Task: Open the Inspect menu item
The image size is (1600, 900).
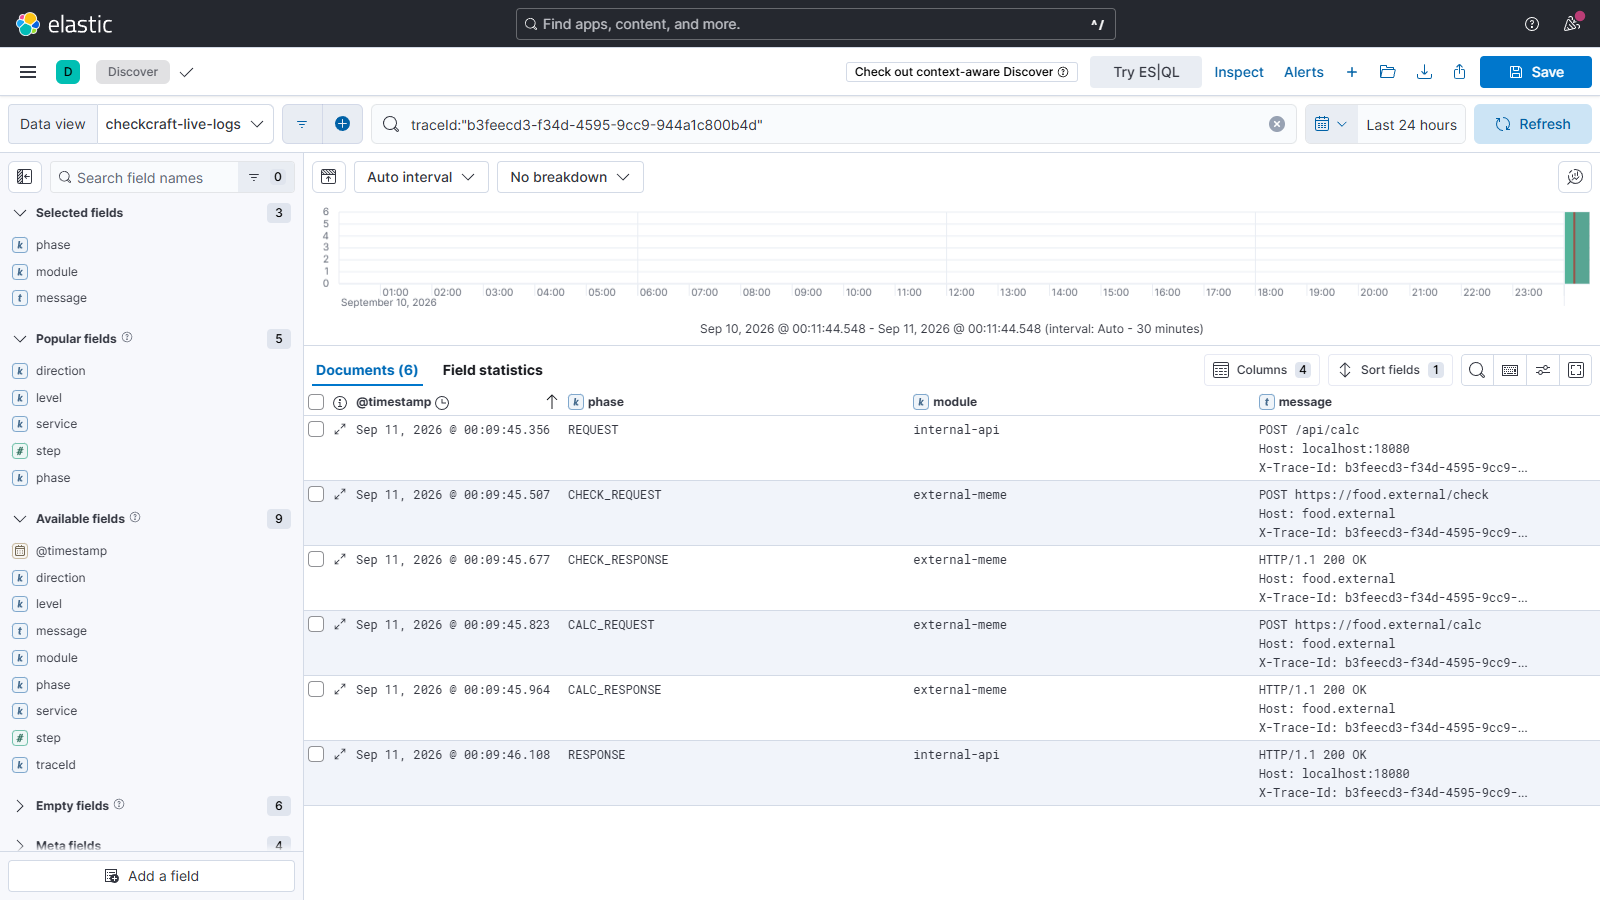Action: (1239, 72)
